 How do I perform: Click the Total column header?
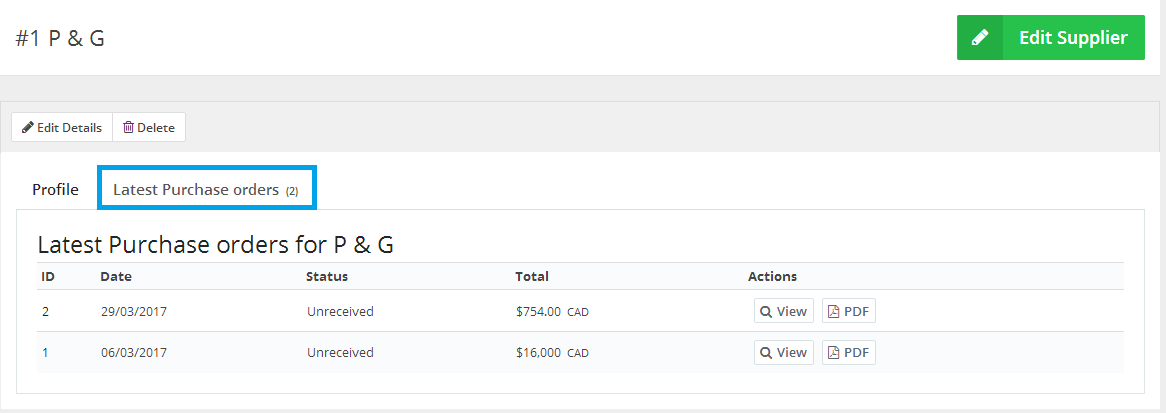coord(532,276)
